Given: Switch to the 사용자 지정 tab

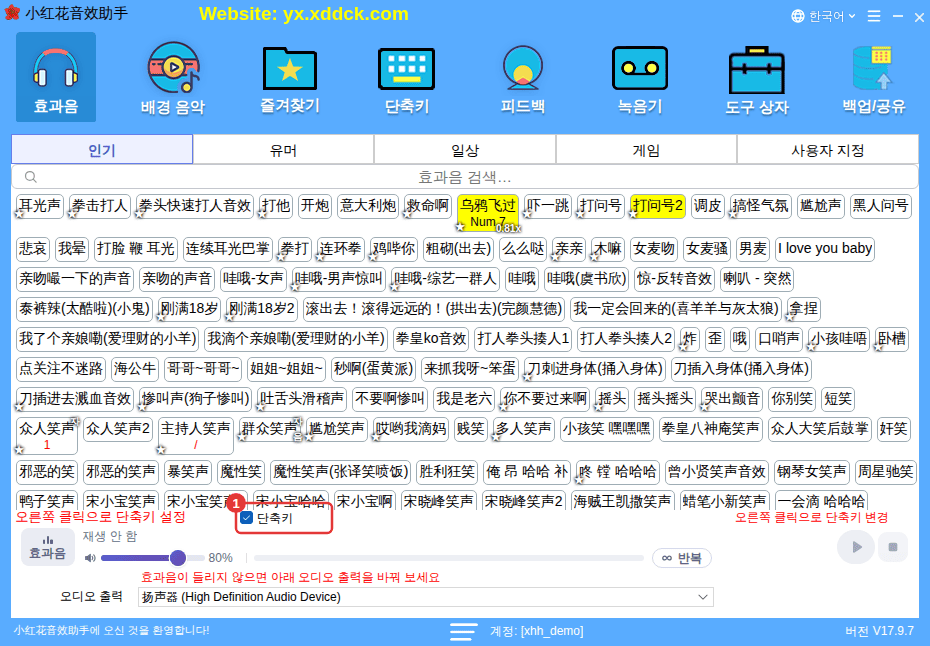Looking at the screenshot, I should (828, 149).
